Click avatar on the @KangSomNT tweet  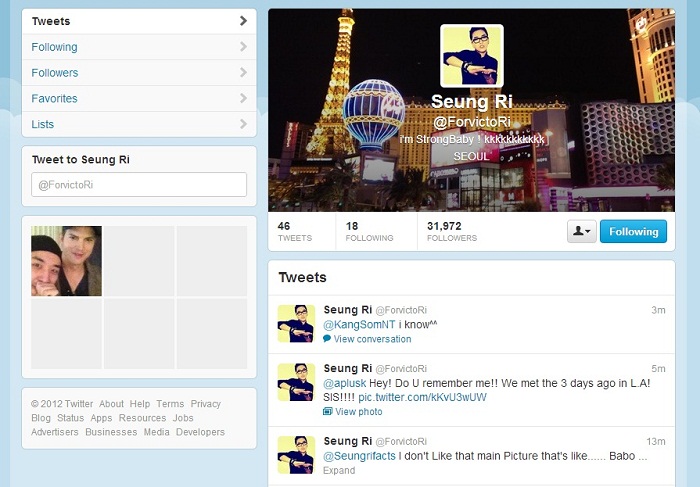tap(296, 324)
